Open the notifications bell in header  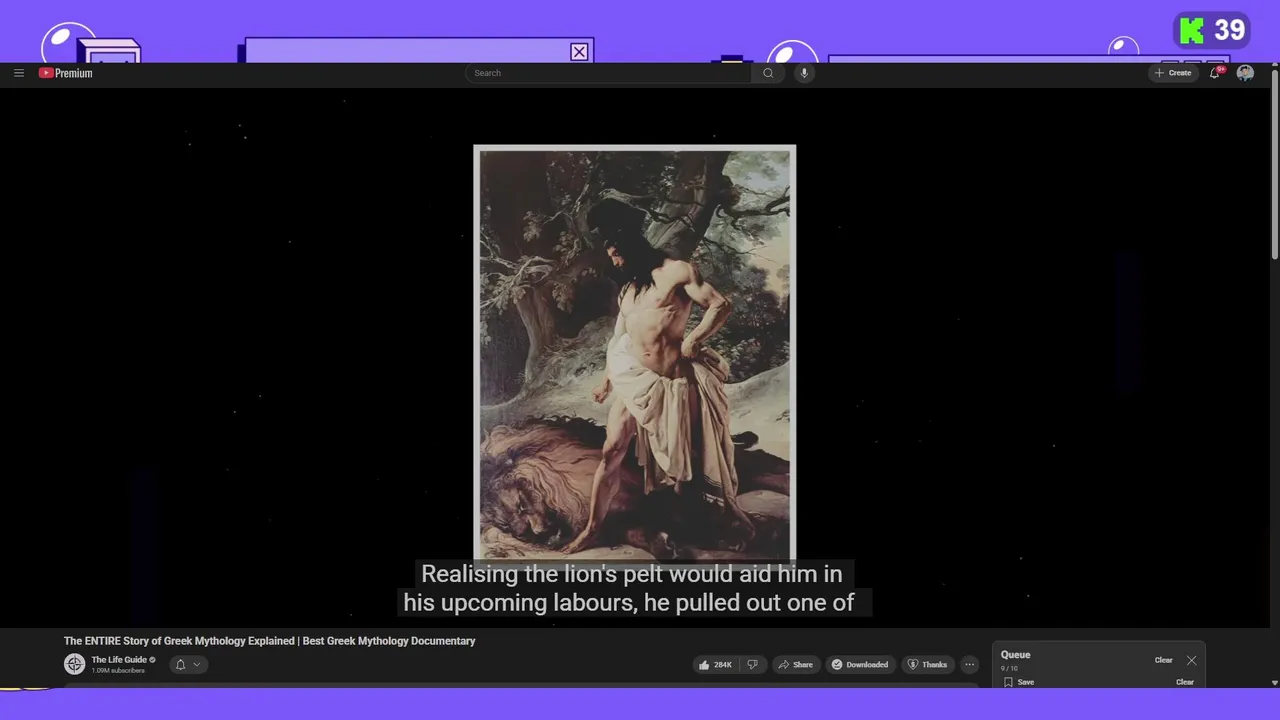1215,73
